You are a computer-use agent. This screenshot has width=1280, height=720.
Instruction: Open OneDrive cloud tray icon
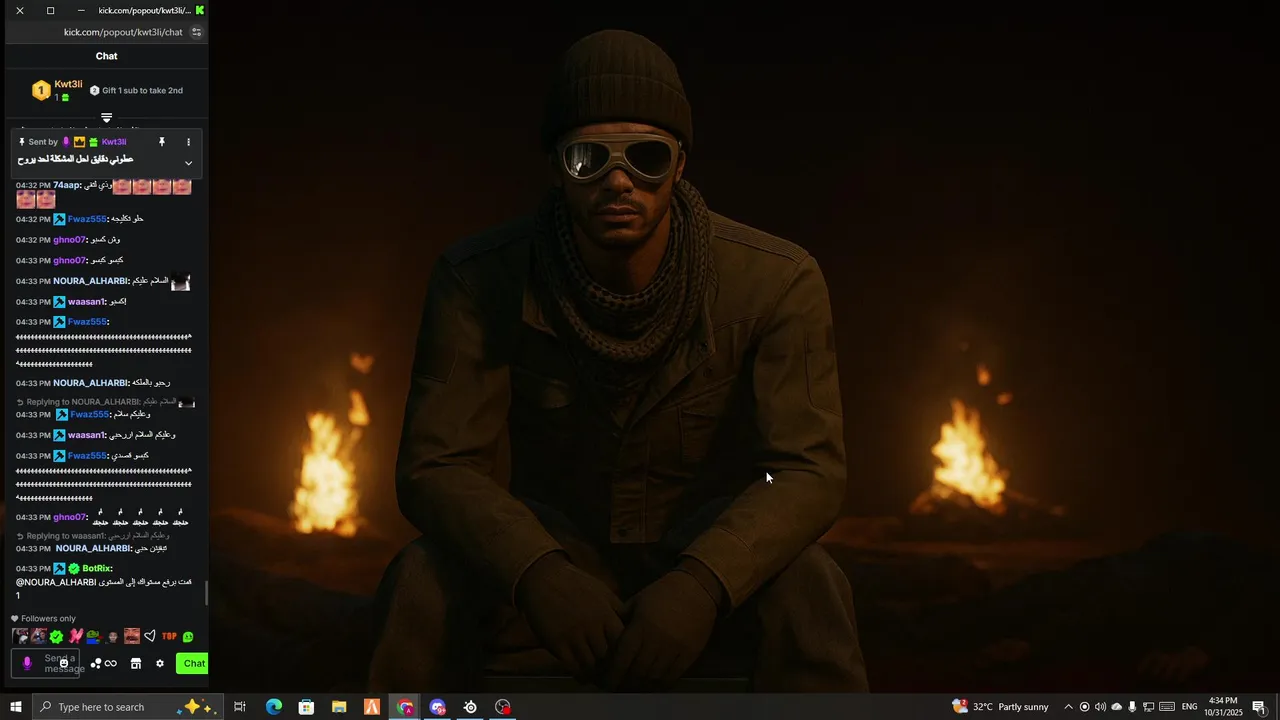[1117, 707]
